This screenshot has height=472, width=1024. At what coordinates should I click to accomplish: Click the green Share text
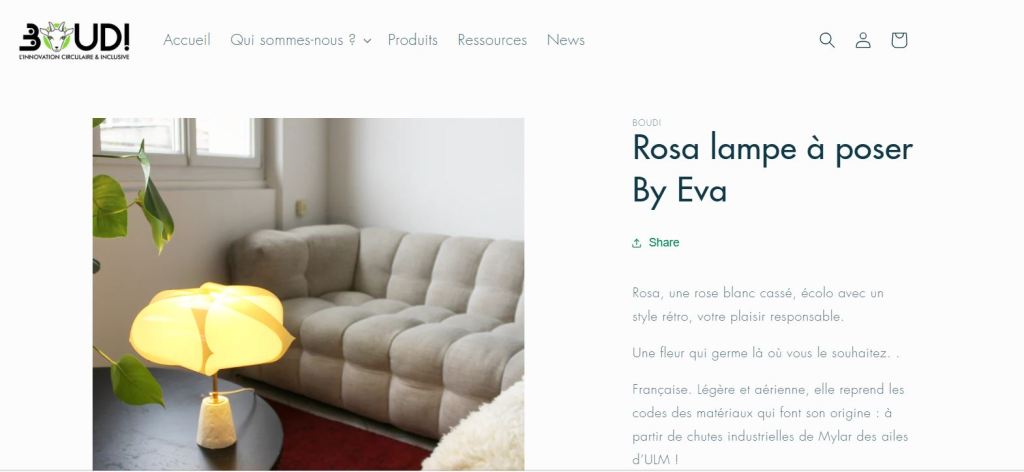pyautogui.click(x=664, y=242)
